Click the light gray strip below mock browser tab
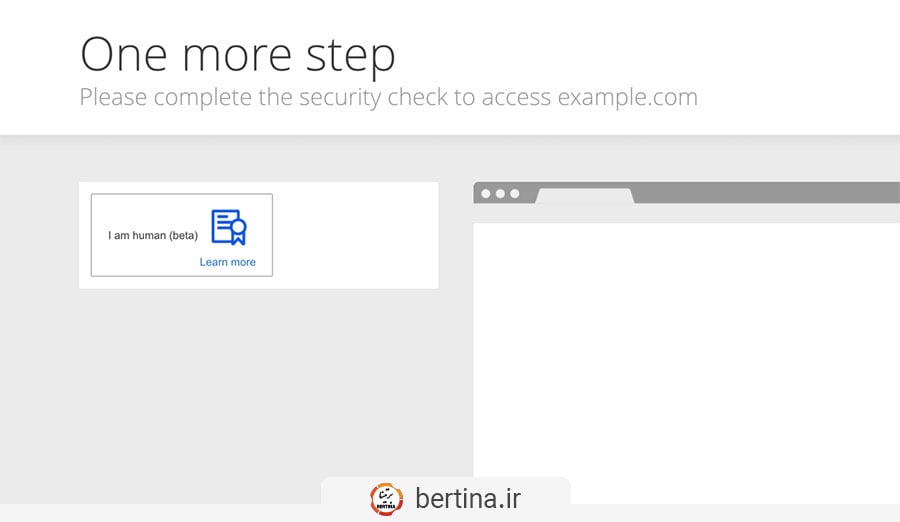Screen dimensions: 900x522 pyautogui.click(x=686, y=213)
